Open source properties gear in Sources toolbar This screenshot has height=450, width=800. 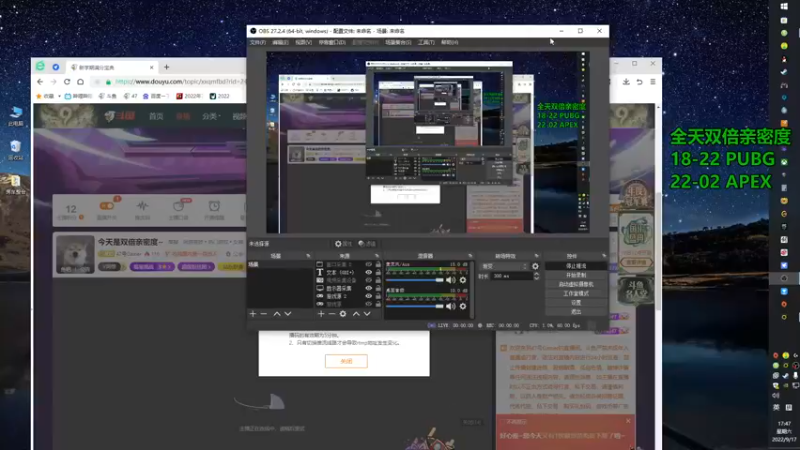pyautogui.click(x=343, y=314)
